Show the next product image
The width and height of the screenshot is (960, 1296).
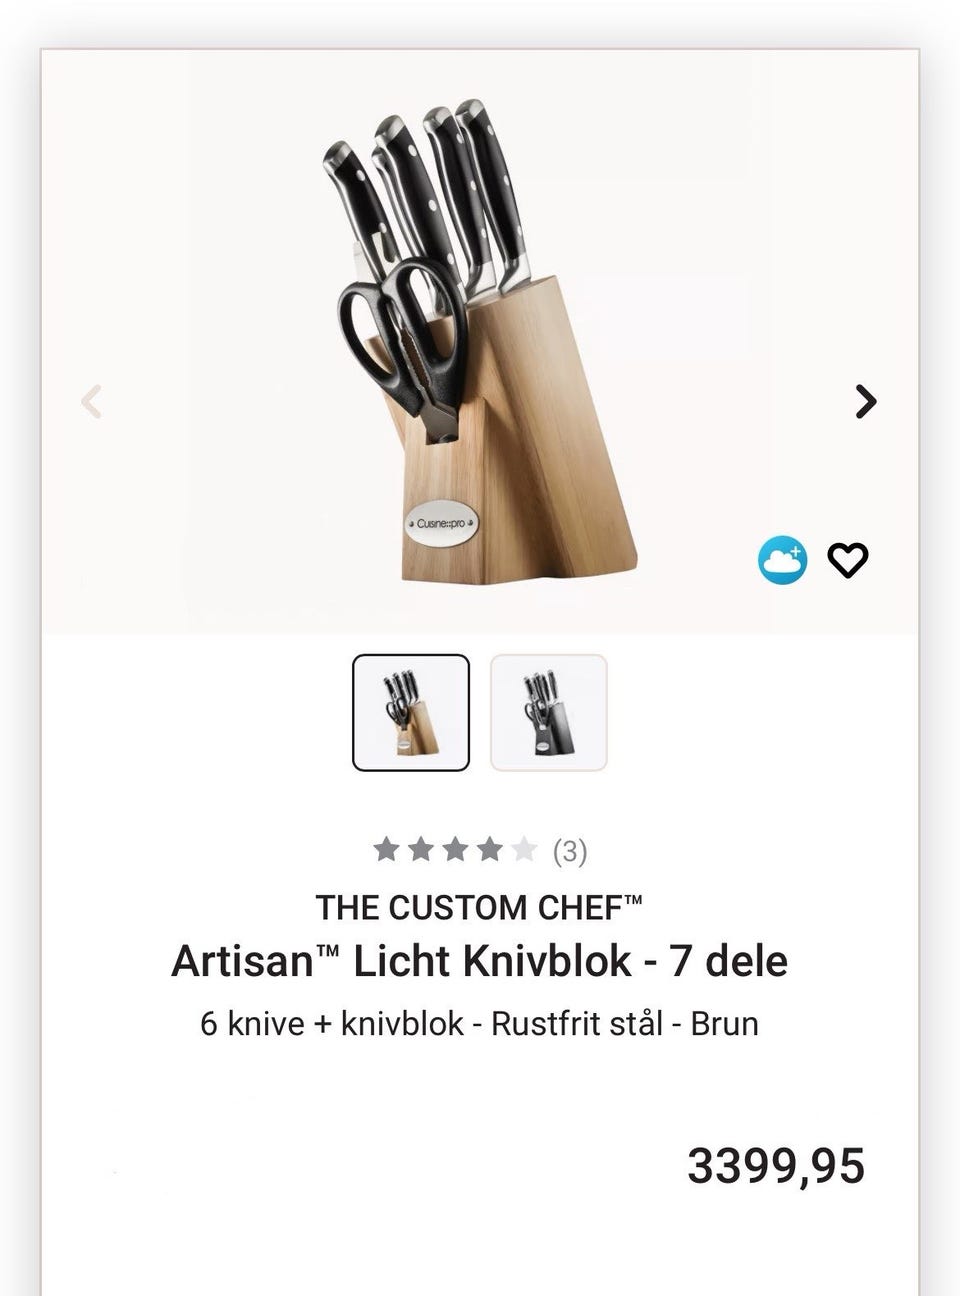click(865, 402)
